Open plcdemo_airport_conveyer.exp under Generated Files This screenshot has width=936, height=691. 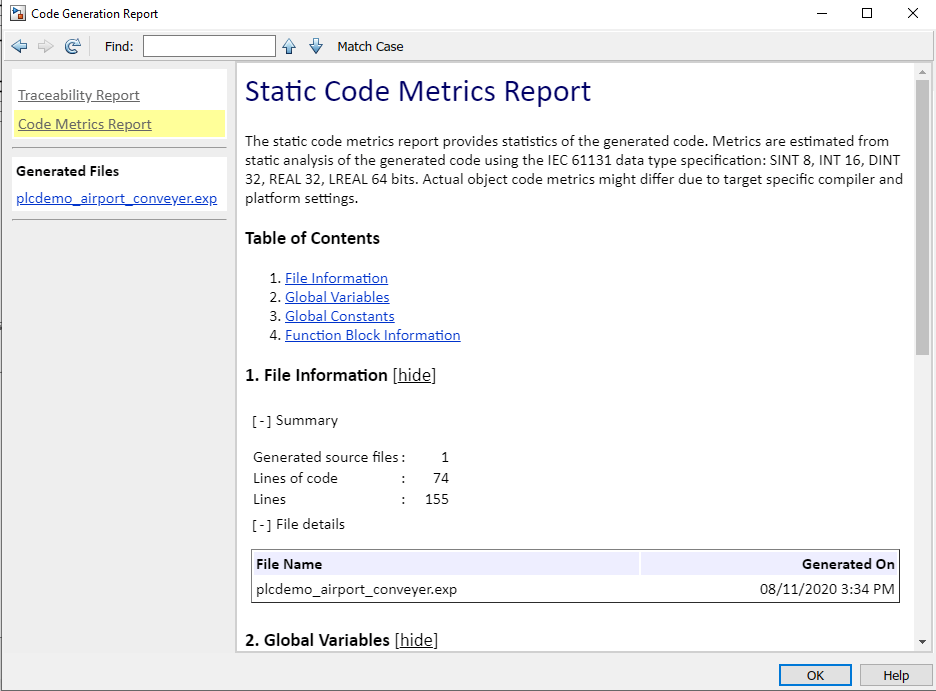click(x=116, y=198)
